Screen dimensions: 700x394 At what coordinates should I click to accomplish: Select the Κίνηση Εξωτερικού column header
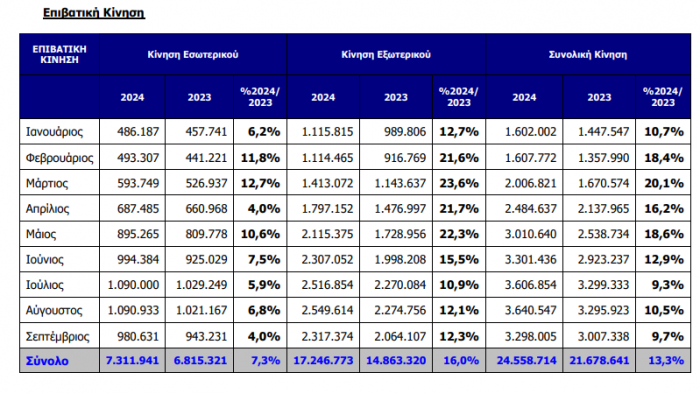[386, 54]
